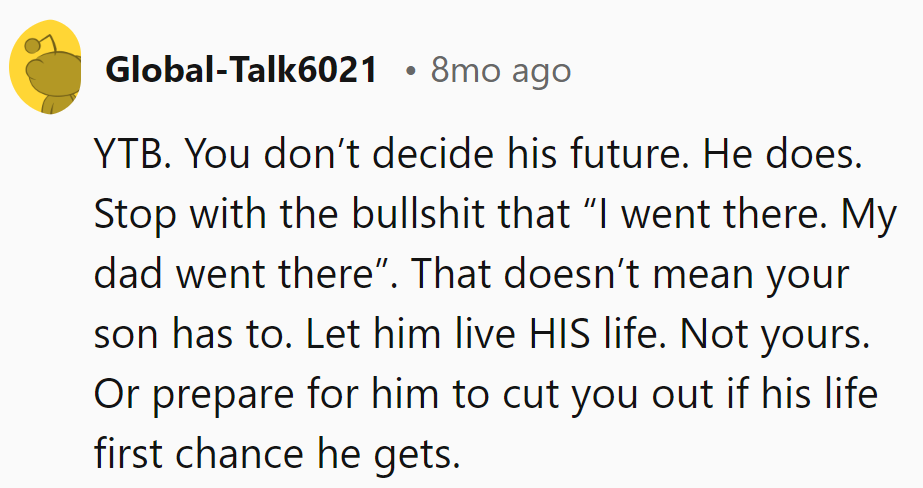Click the dot separator before the timestamp
The image size is (923, 488).
pos(410,72)
